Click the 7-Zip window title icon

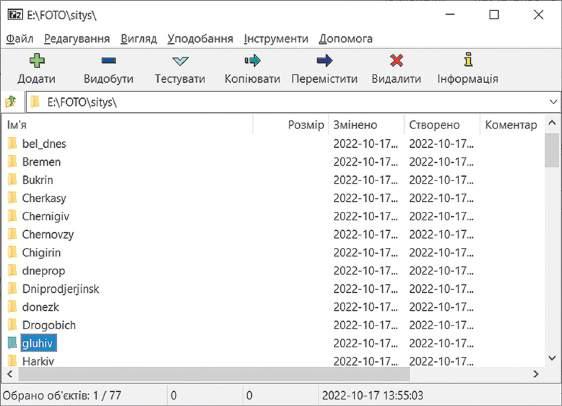[x=15, y=15]
